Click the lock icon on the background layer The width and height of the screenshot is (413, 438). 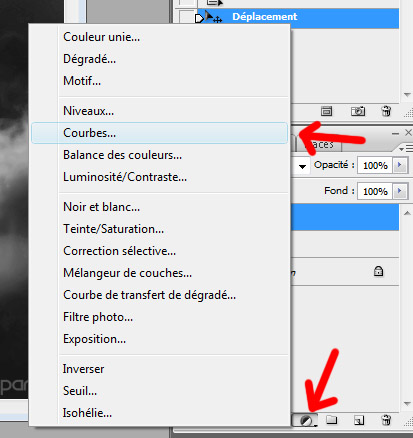point(378,271)
